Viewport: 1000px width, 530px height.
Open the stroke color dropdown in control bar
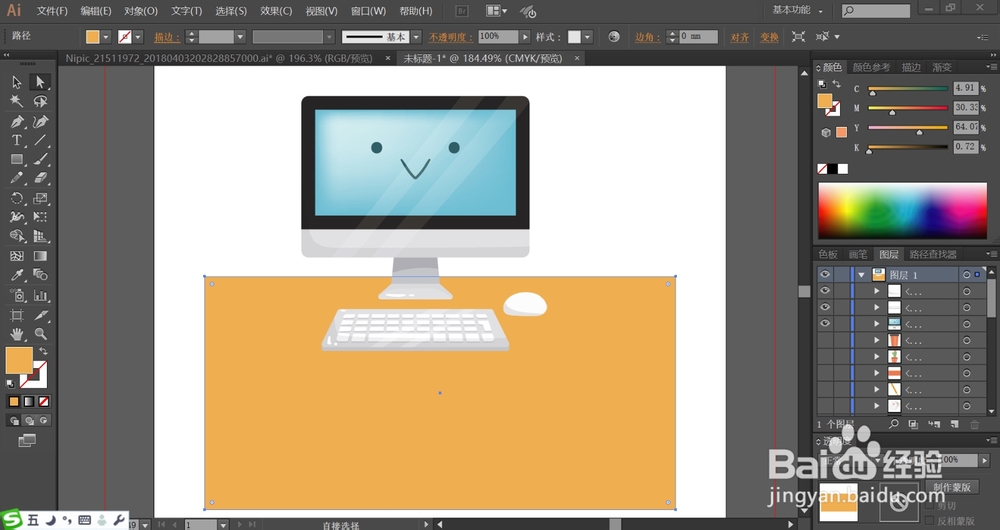[138, 37]
